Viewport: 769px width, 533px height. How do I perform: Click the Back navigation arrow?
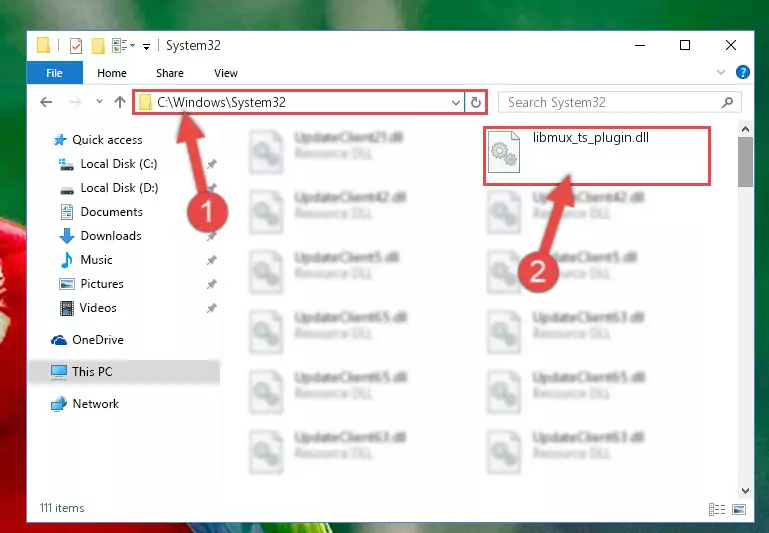[46, 102]
